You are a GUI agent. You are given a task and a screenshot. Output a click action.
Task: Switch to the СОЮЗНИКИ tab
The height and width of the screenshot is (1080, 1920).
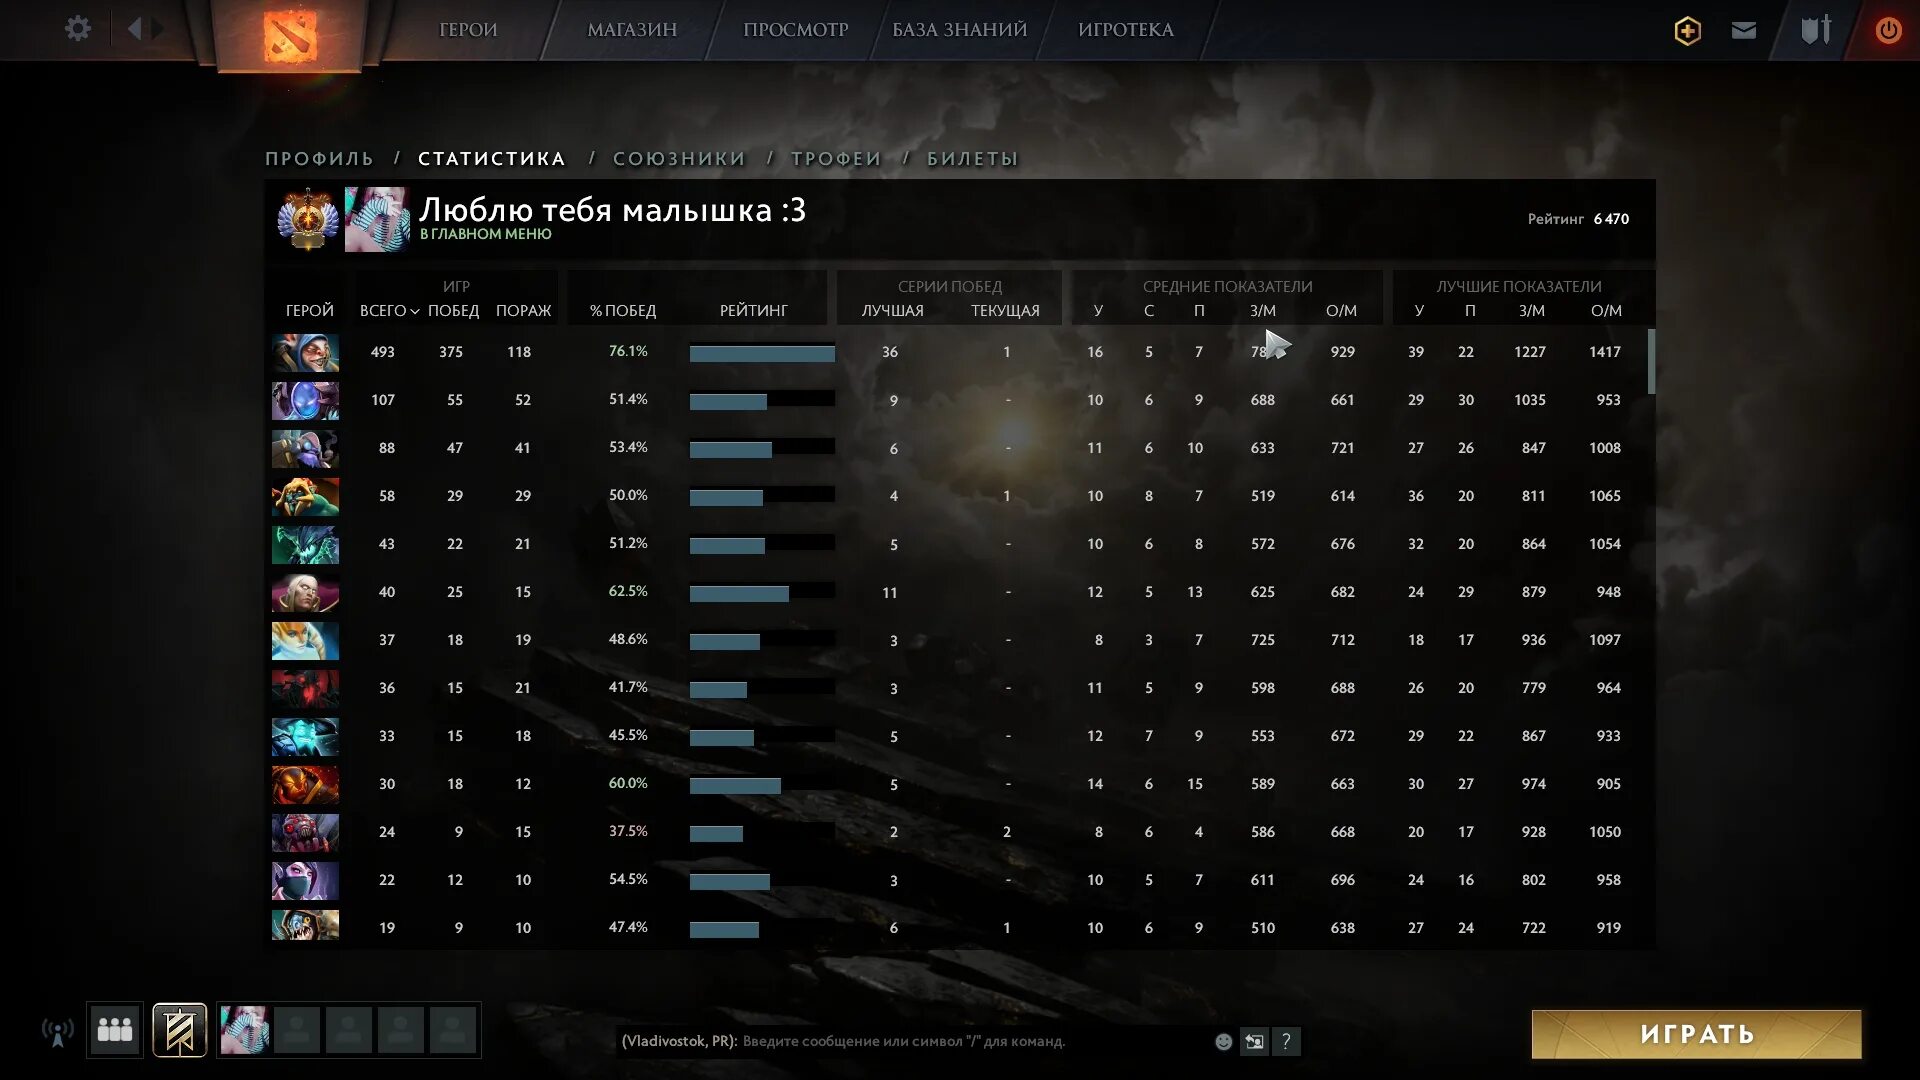(679, 159)
